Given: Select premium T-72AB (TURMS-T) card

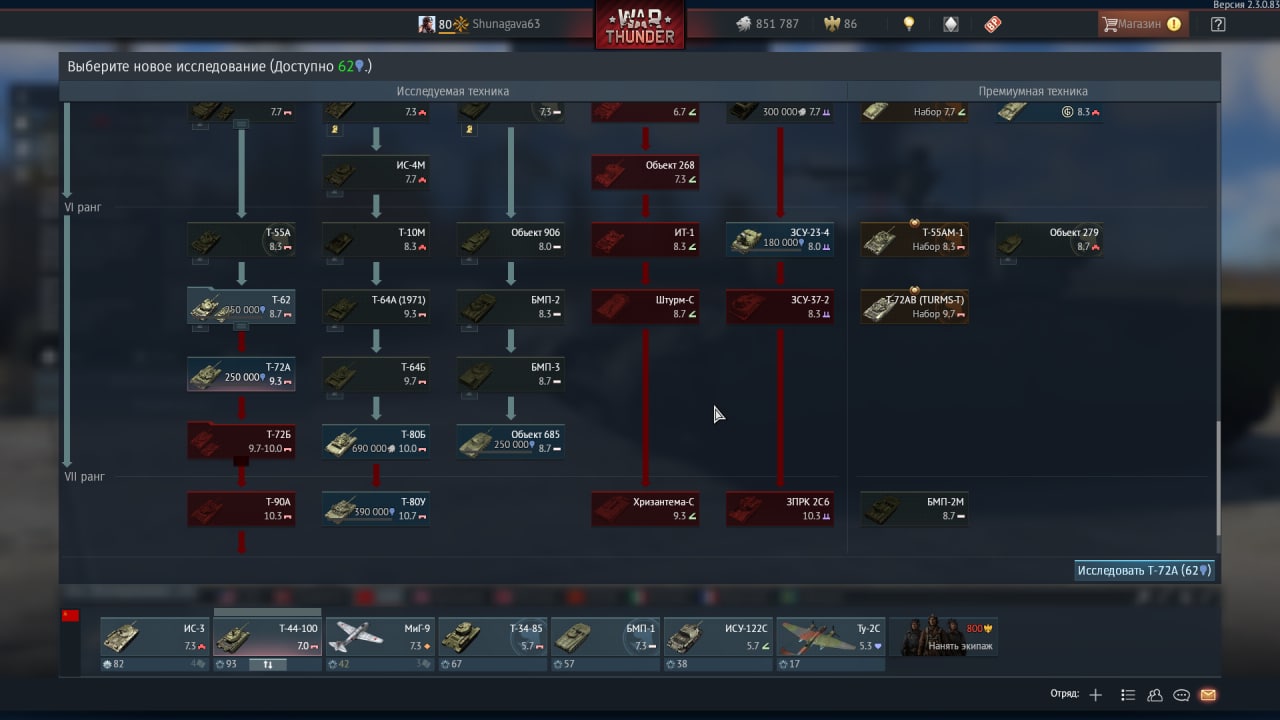Looking at the screenshot, I should click(x=914, y=307).
